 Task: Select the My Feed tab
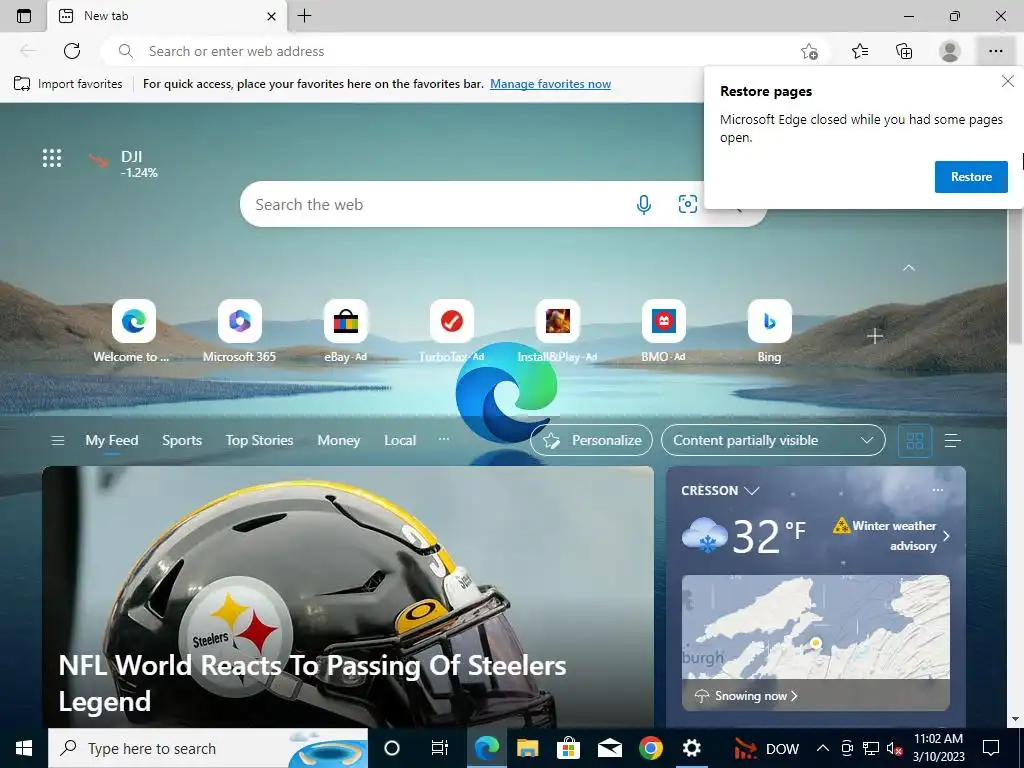click(112, 440)
